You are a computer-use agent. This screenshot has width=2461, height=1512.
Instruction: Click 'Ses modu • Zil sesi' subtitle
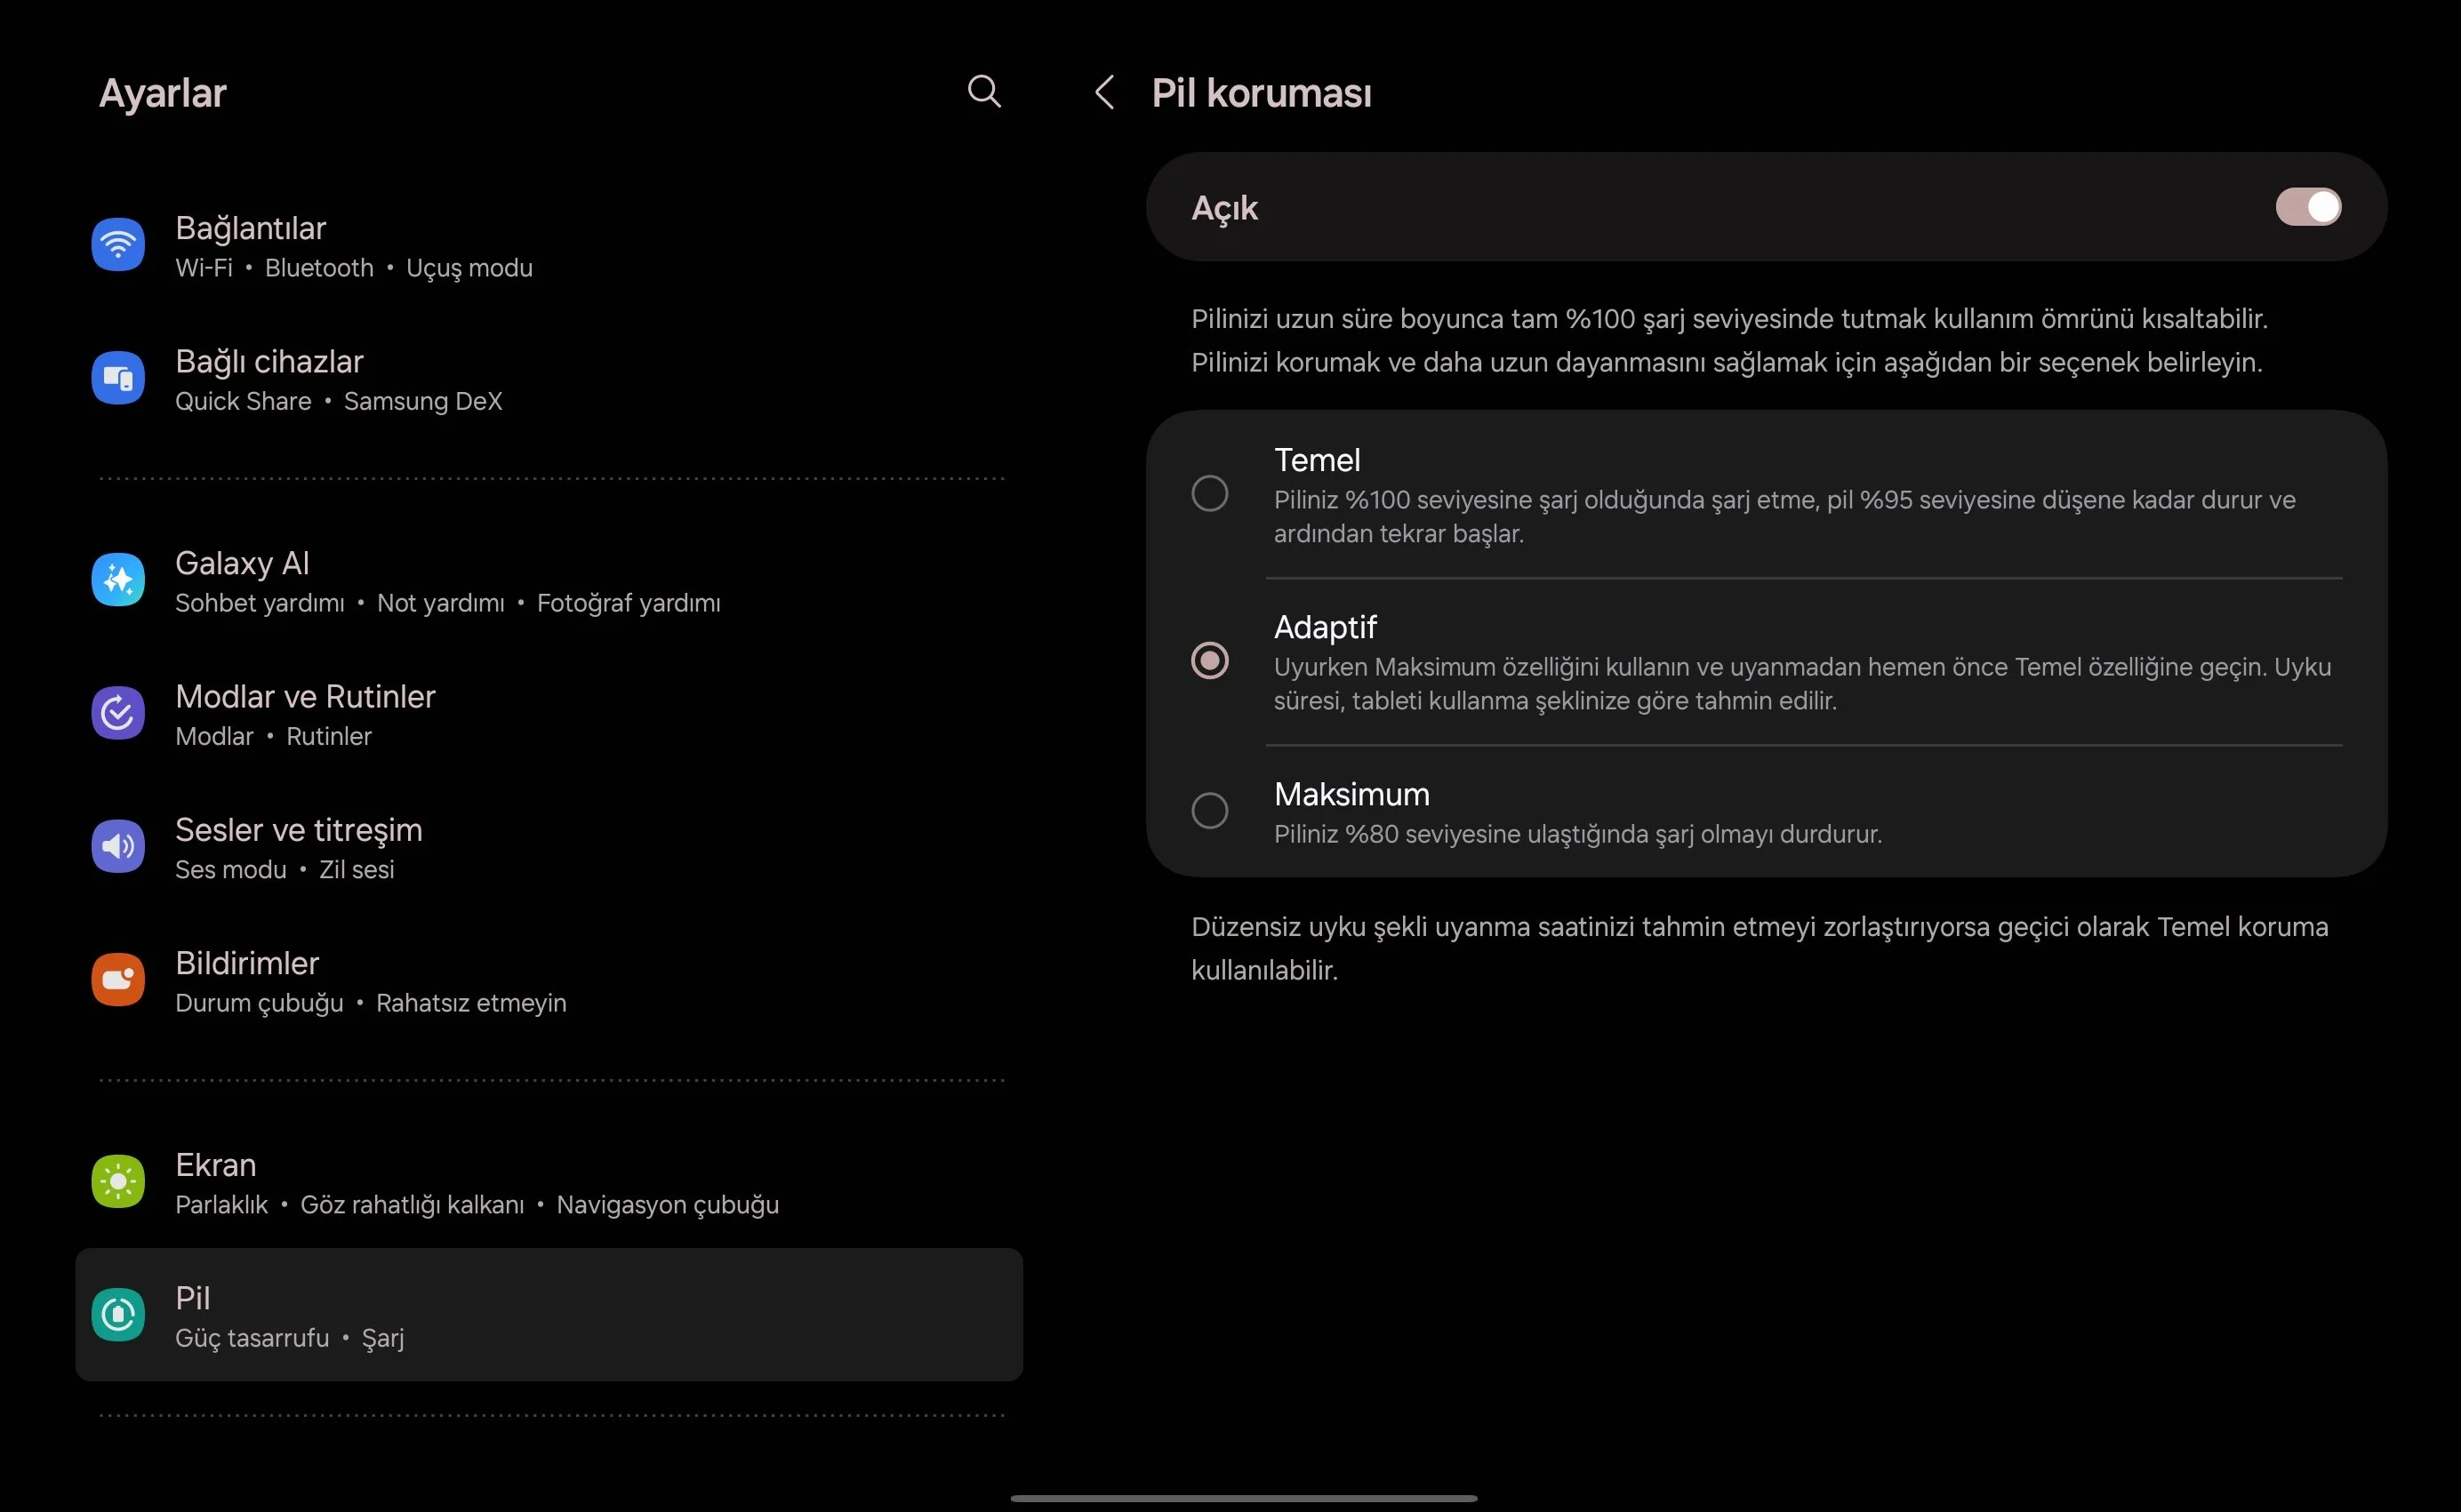coord(285,870)
